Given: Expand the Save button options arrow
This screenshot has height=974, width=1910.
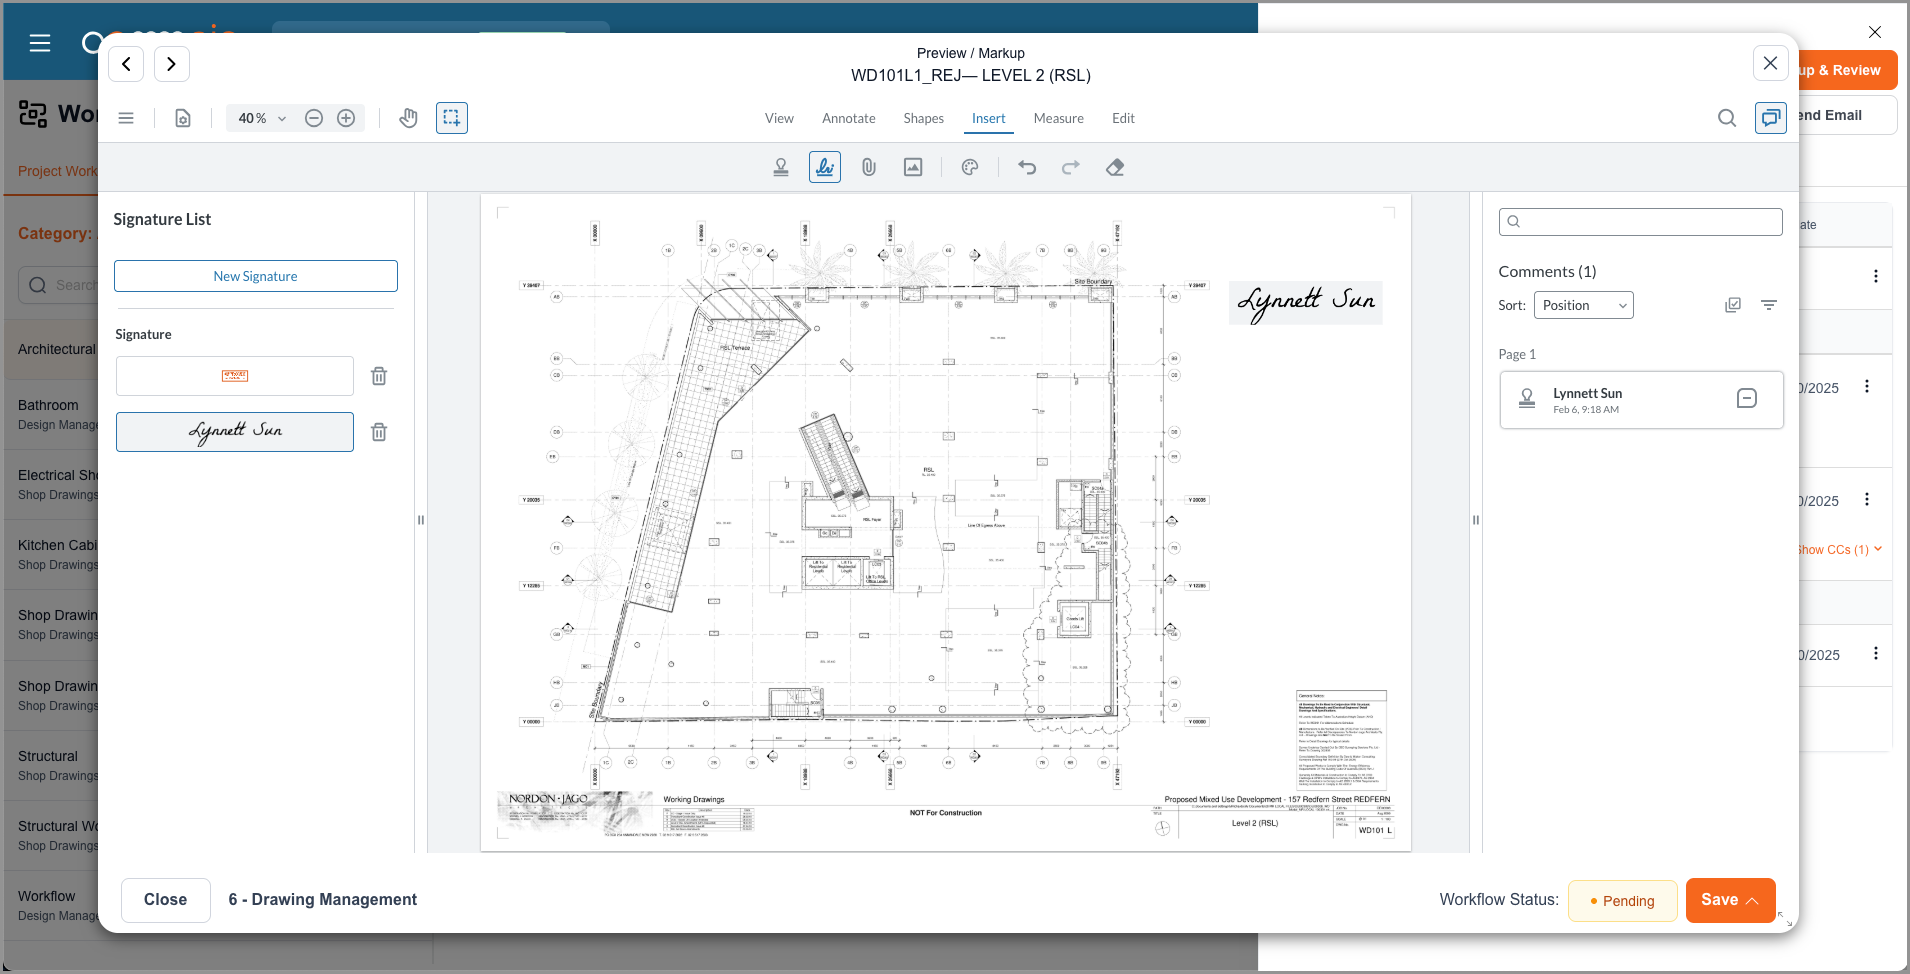Looking at the screenshot, I should 1753,901.
